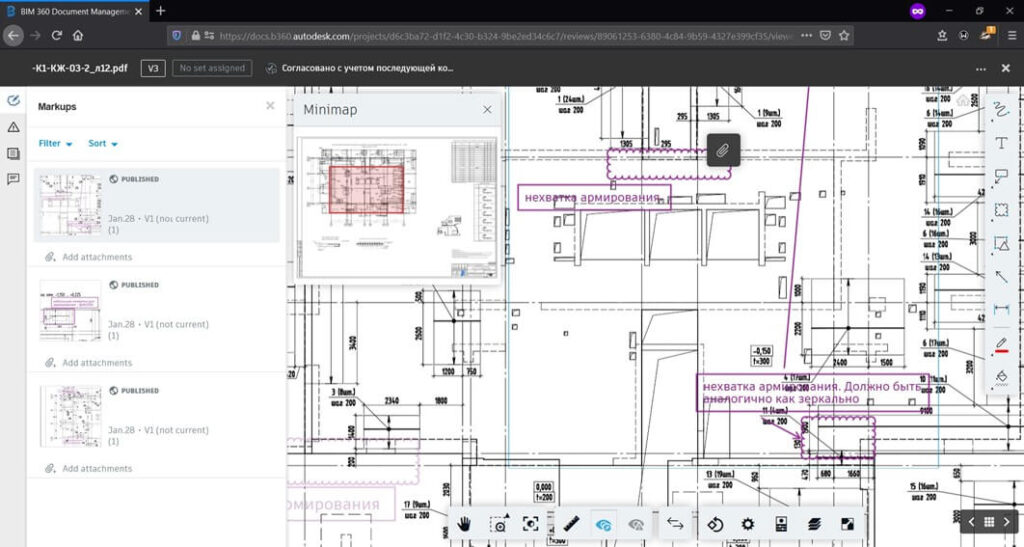Select the cloud rectangle markup tool
The height and width of the screenshot is (547, 1024).
point(1000,210)
